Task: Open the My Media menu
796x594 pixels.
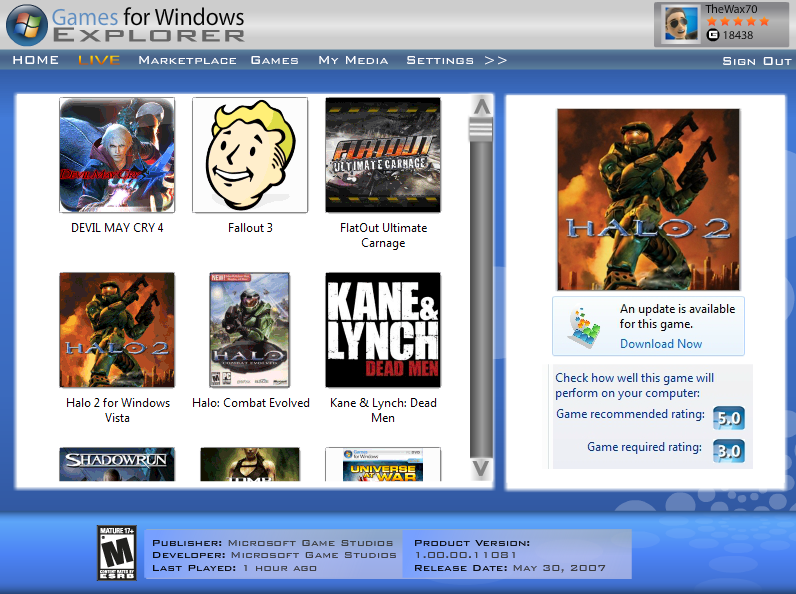Action: (353, 60)
